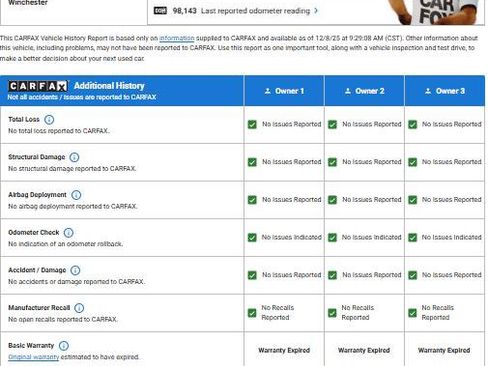Click 'Warranty Expired' under Owner 1
The height and width of the screenshot is (366, 488).
284,350
